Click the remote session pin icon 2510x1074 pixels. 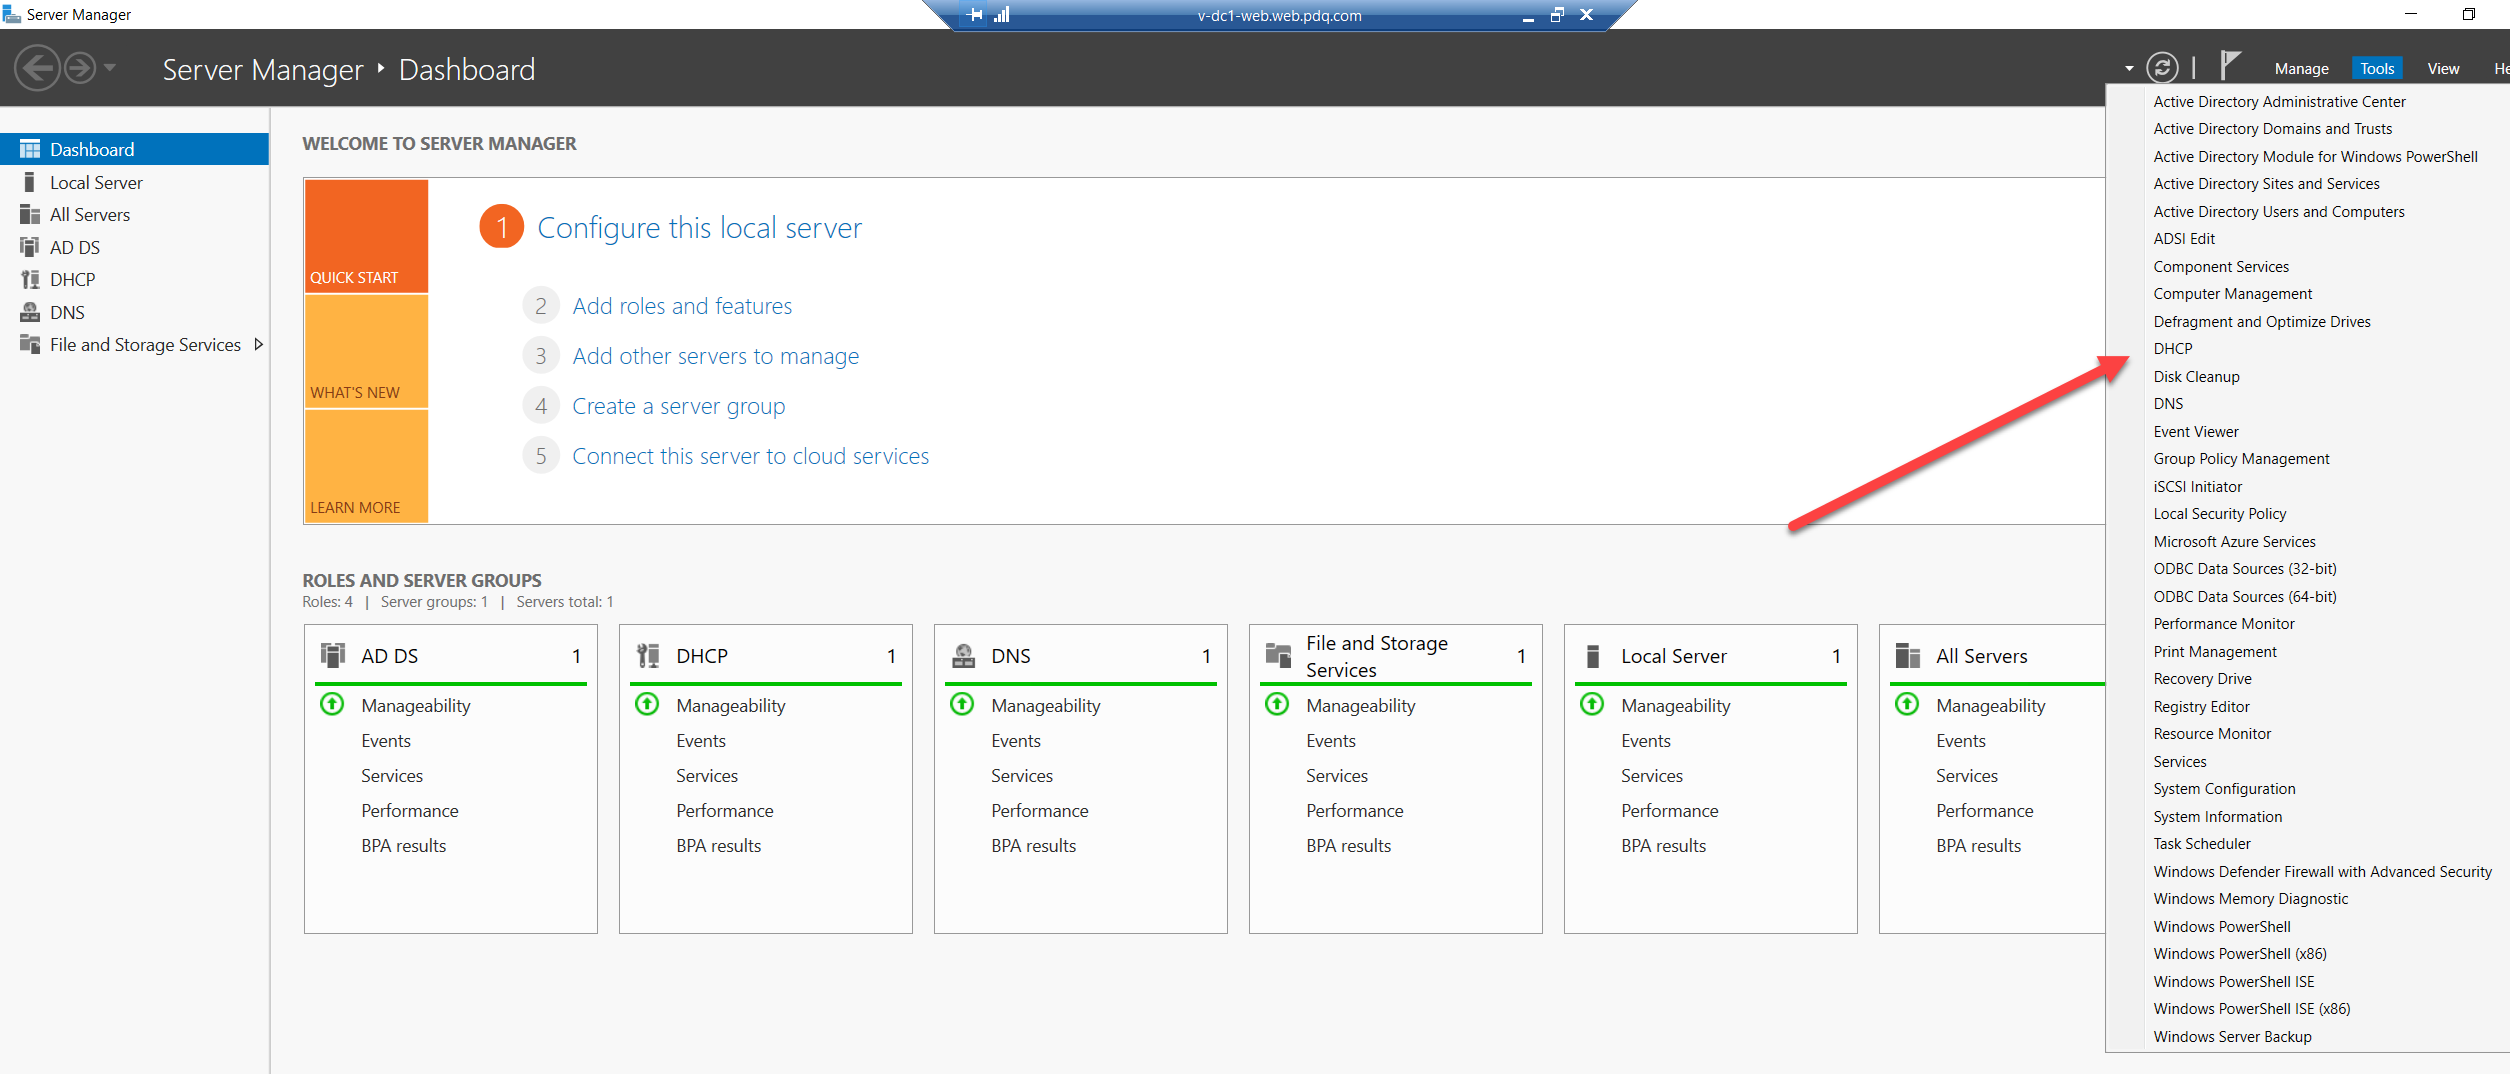pyautogui.click(x=975, y=15)
